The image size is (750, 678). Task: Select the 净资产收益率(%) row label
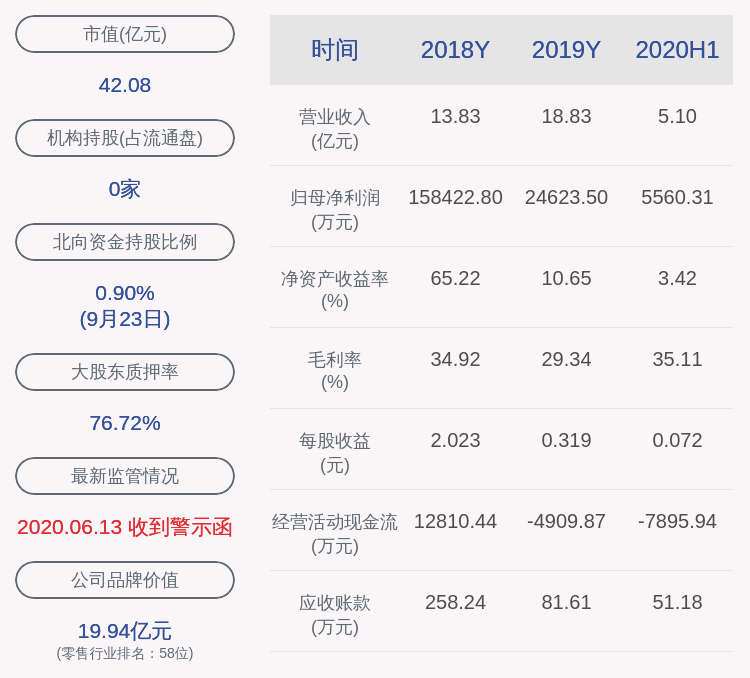click(x=335, y=290)
